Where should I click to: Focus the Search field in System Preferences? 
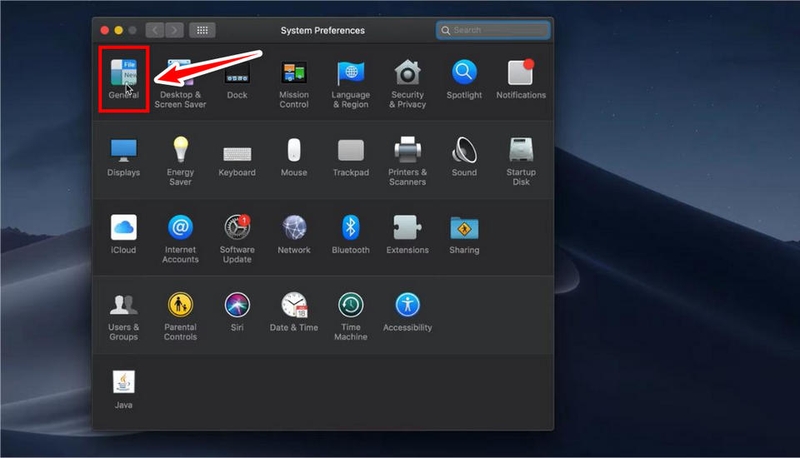click(x=493, y=30)
